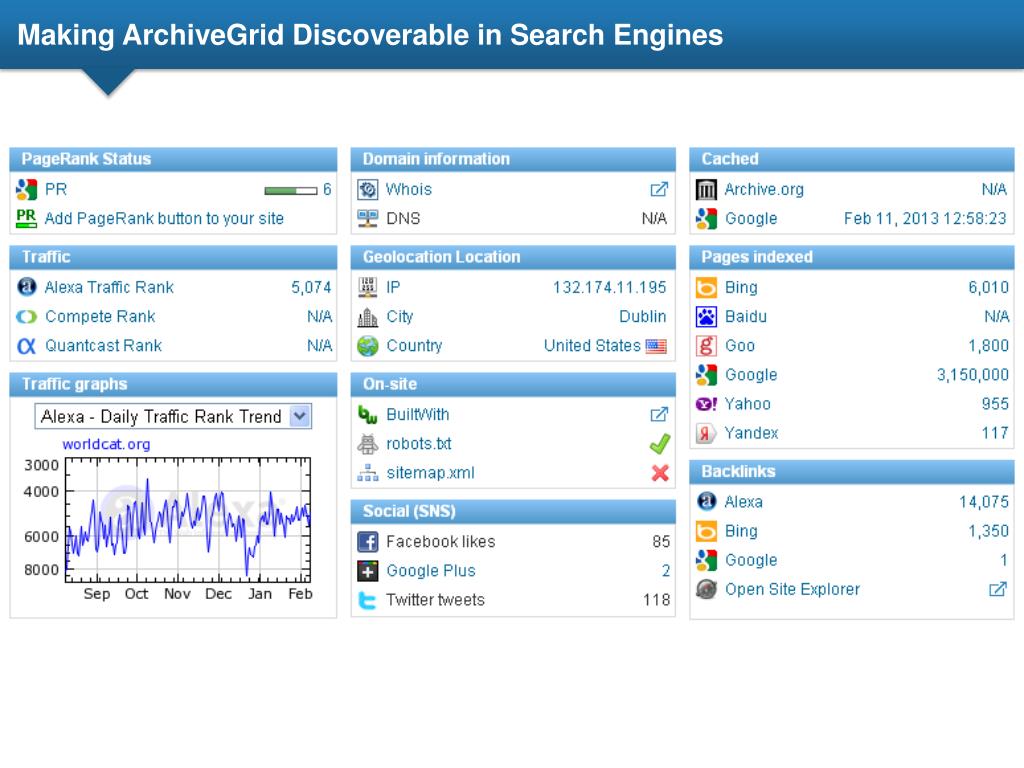Open the sitemap.xml link
The width and height of the screenshot is (1024, 768).
tap(430, 473)
